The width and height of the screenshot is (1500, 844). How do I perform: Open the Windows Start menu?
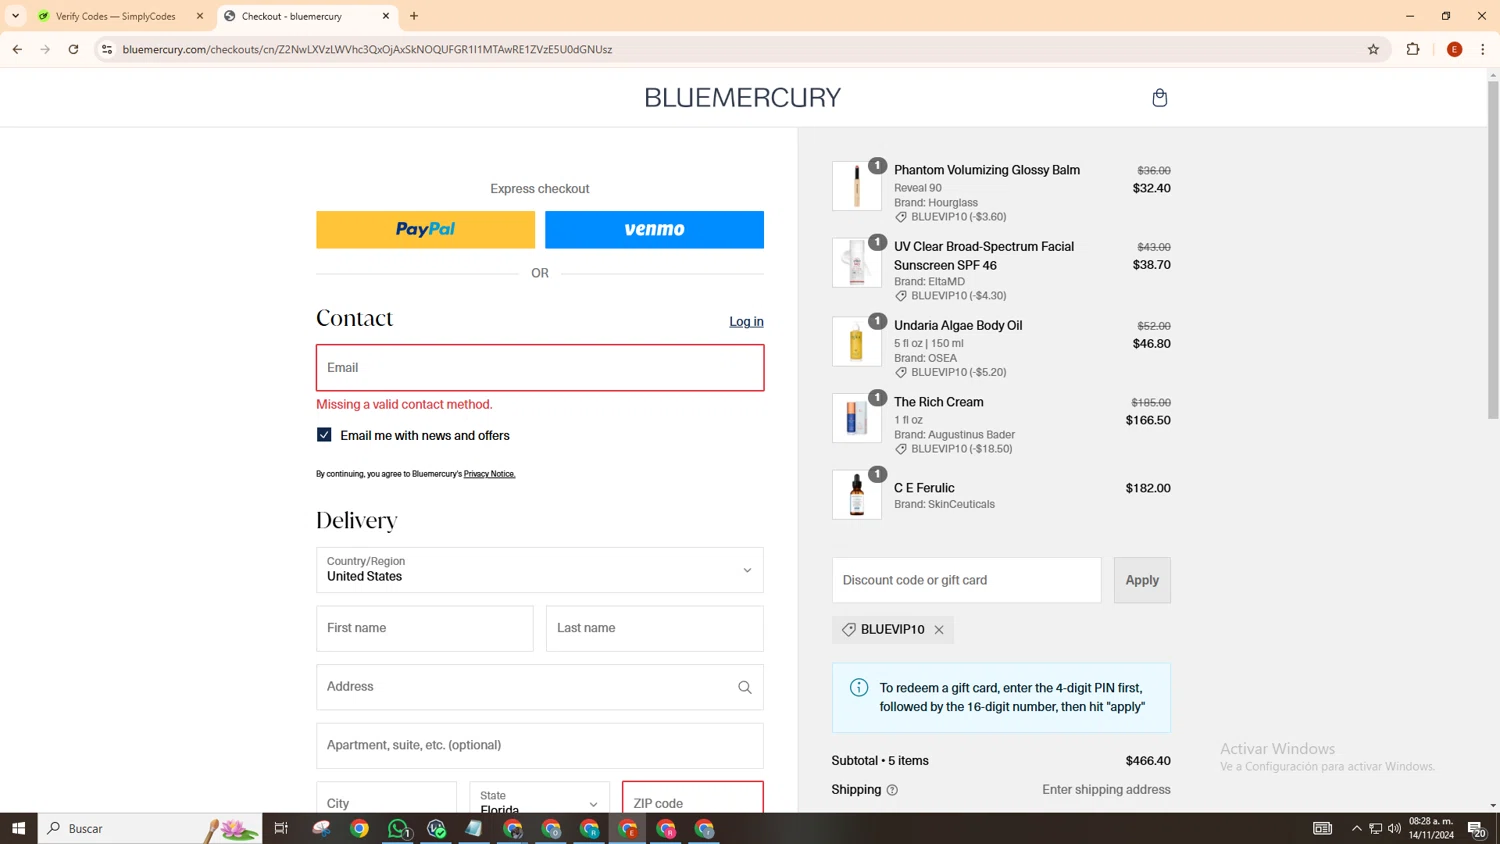18,828
